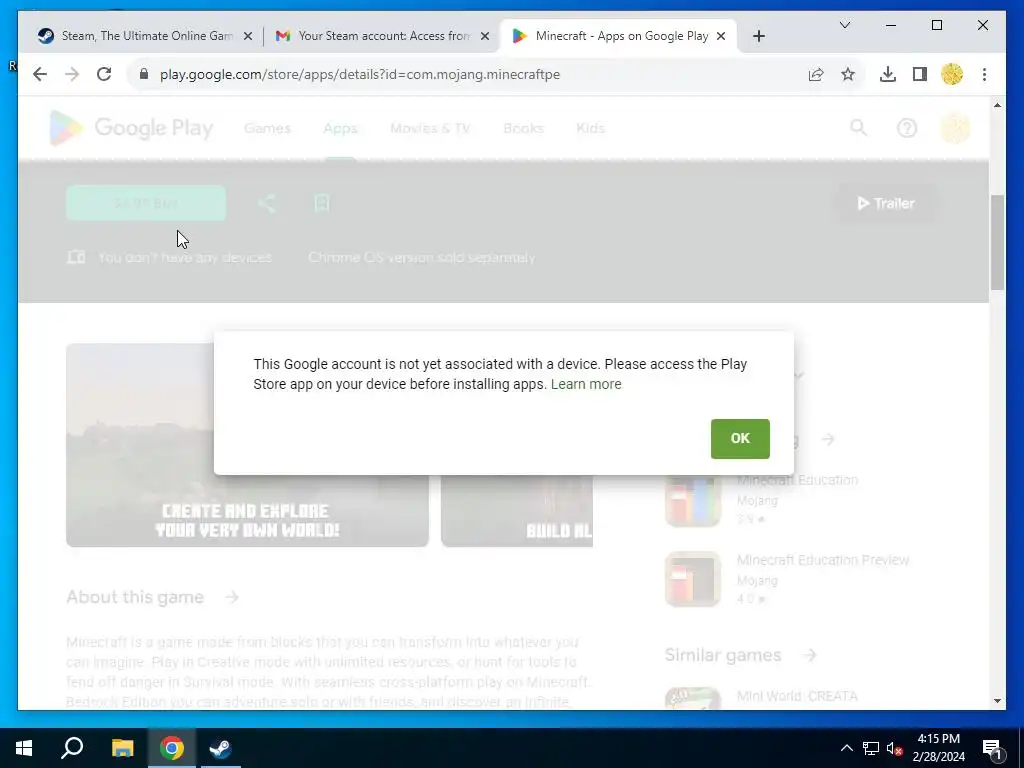The width and height of the screenshot is (1024, 768).
Task: Go forward in browser history
Action: click(x=72, y=74)
